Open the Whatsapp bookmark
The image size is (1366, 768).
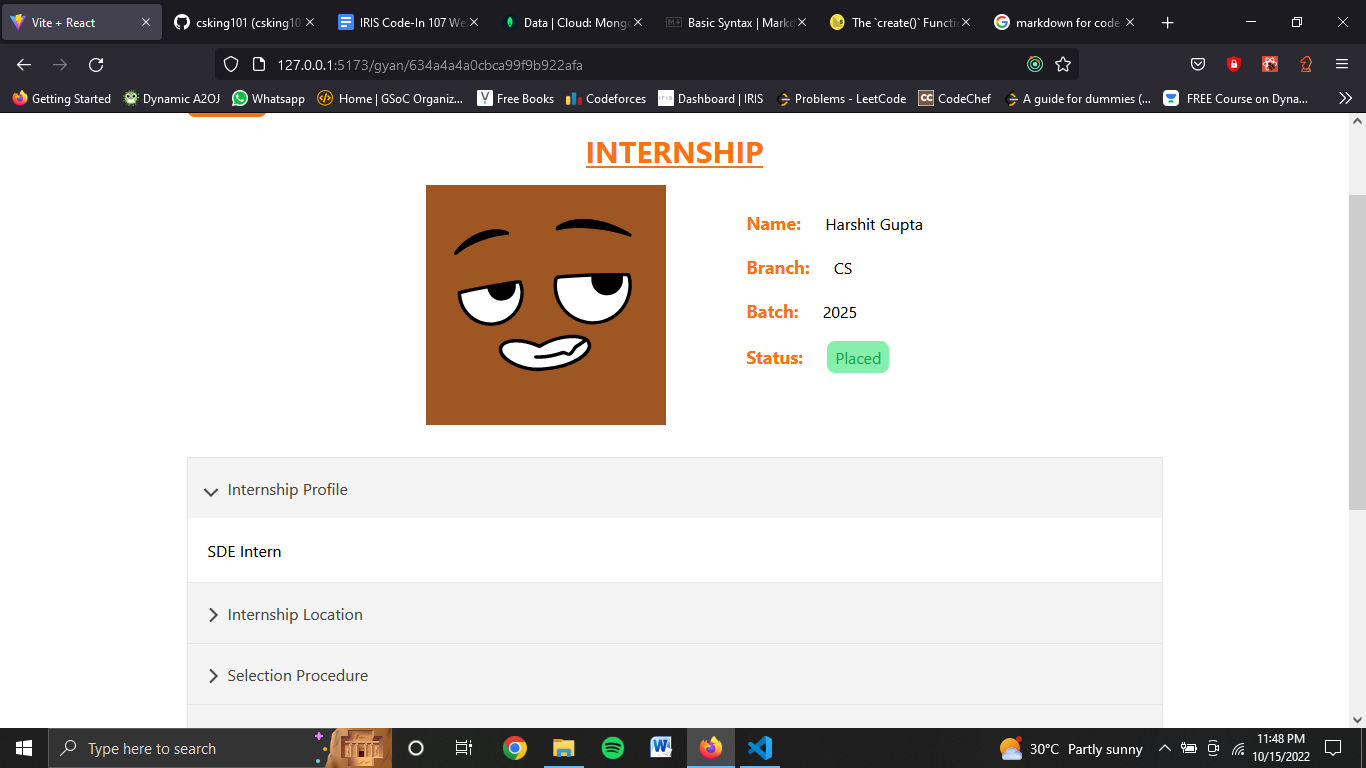(x=269, y=98)
